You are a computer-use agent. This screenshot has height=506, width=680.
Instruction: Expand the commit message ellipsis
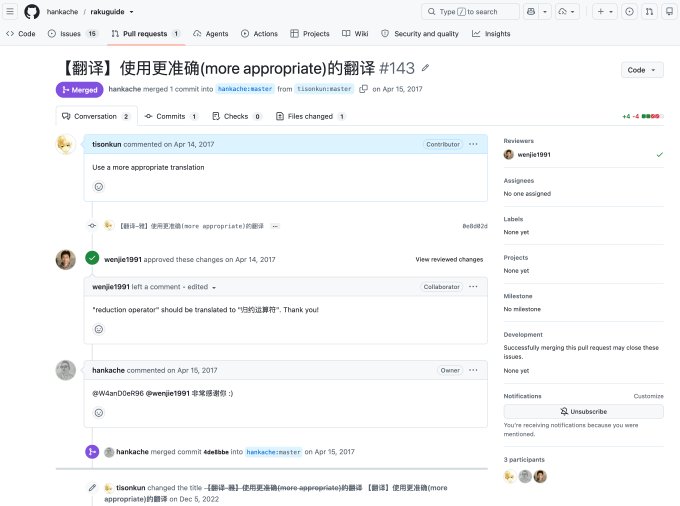coord(275,226)
